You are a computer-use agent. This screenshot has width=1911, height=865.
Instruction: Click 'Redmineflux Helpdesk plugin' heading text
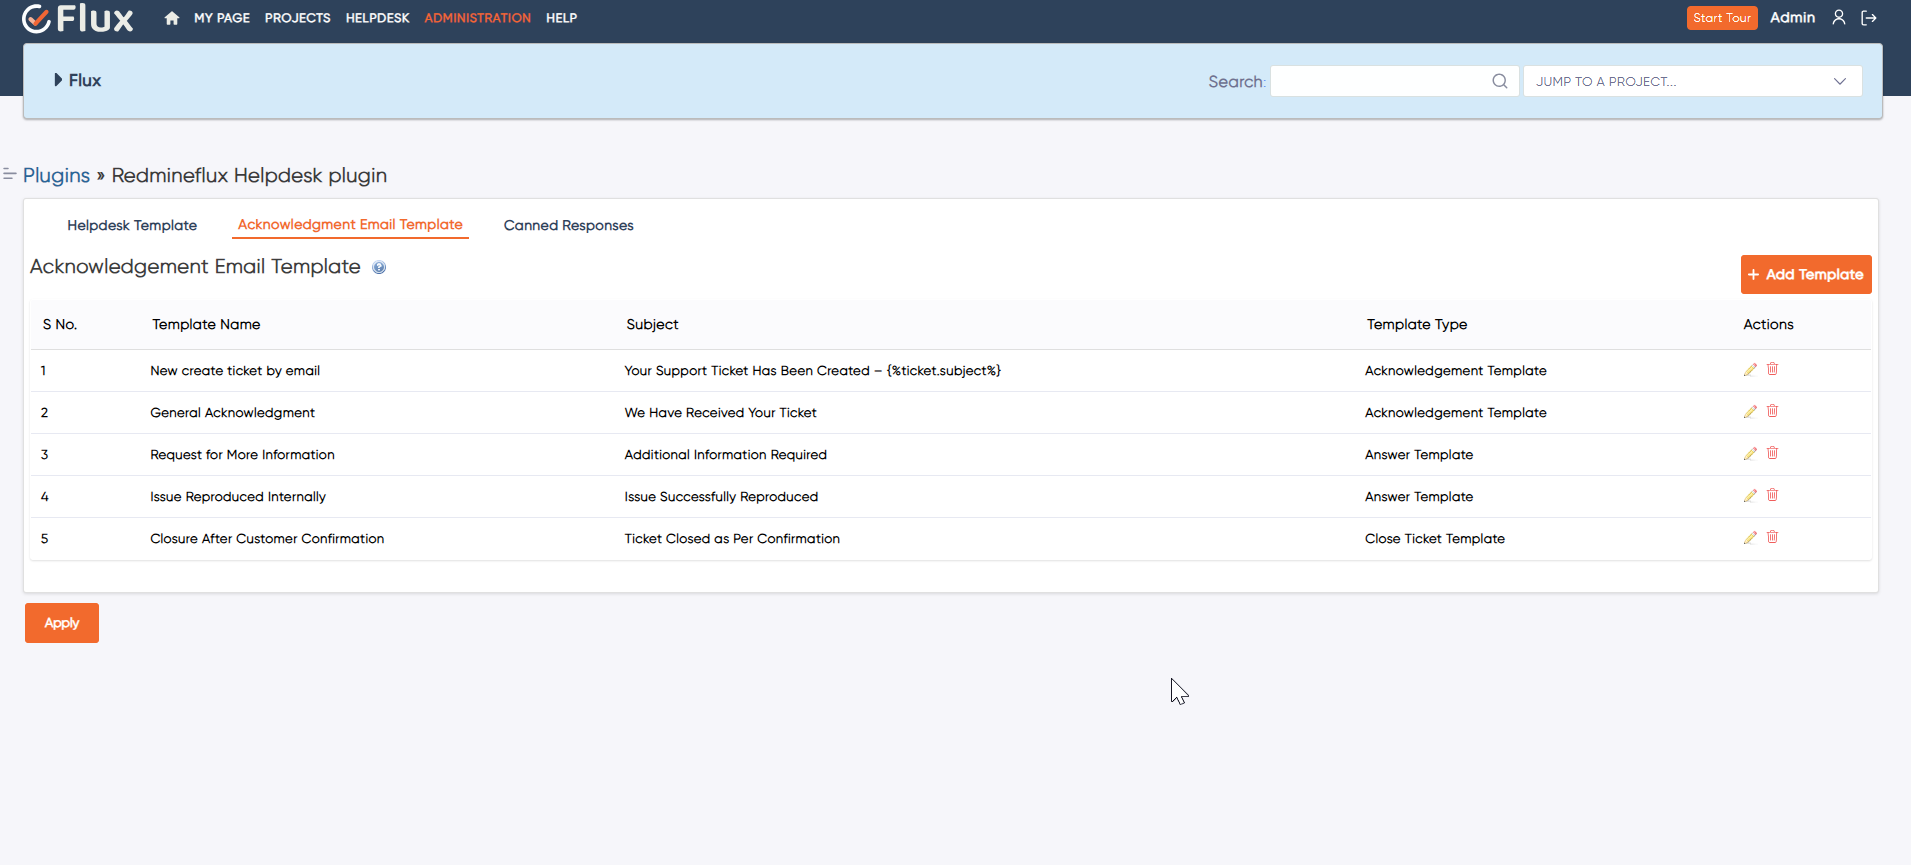pyautogui.click(x=249, y=175)
